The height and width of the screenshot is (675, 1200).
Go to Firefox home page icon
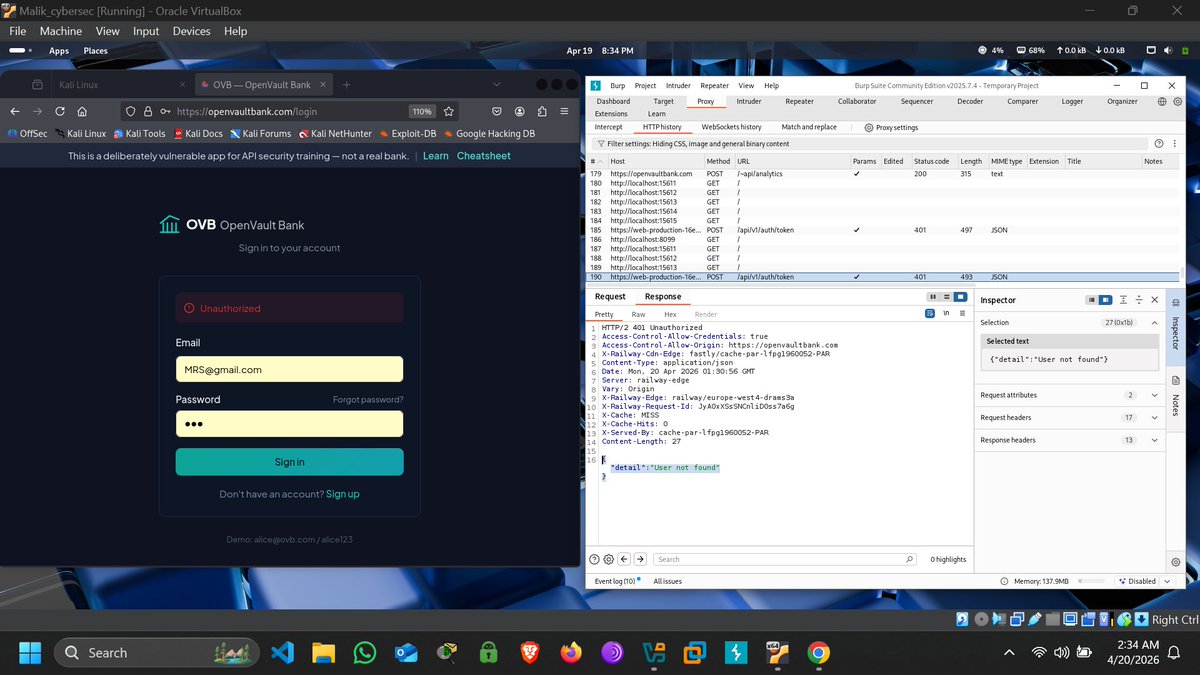82,112
